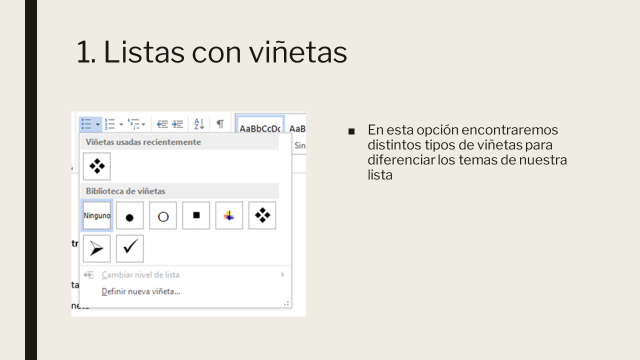
Task: Open the bullets dropdown arrow
Action: point(98,124)
